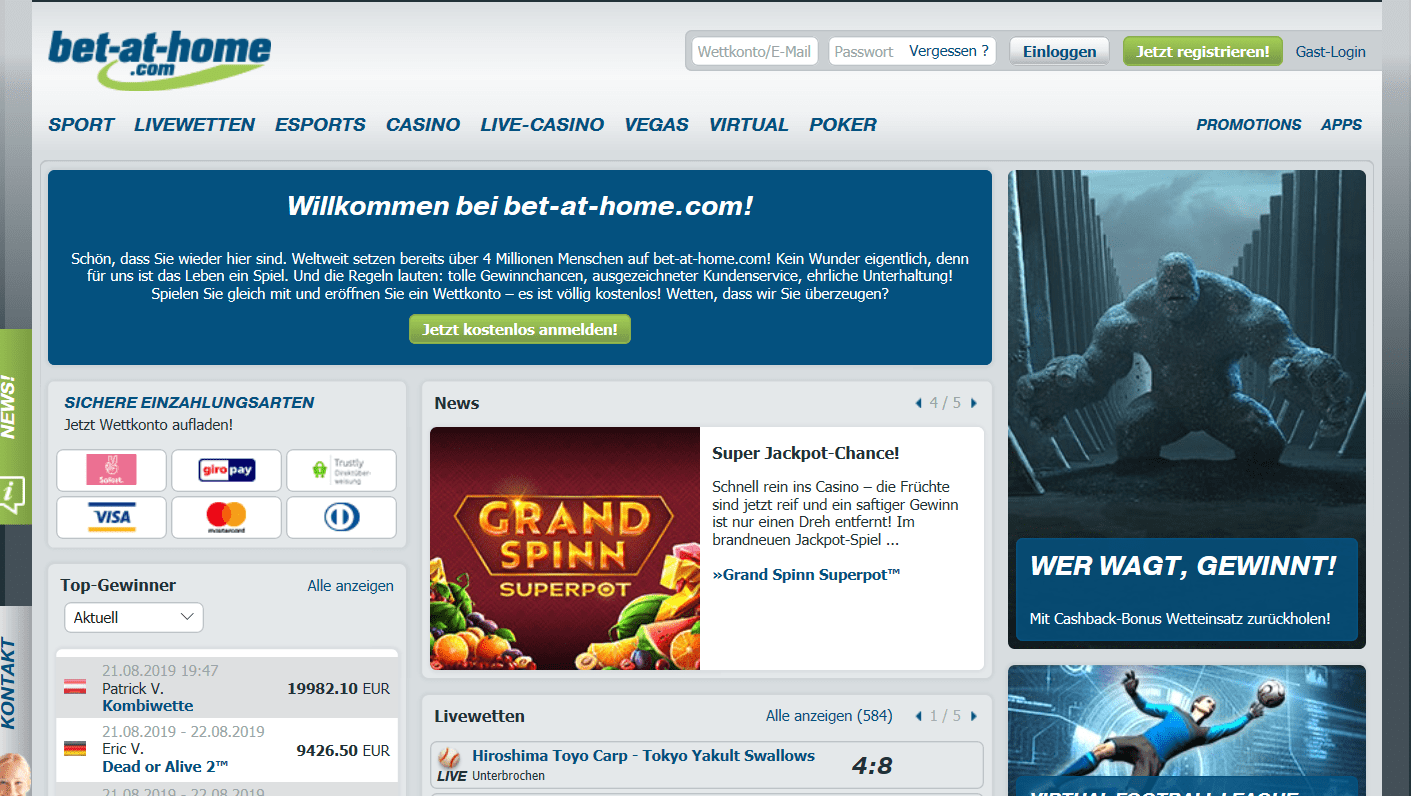Focus the Wettkonto/E-Mail input field
The height and width of the screenshot is (796, 1411).
754,51
